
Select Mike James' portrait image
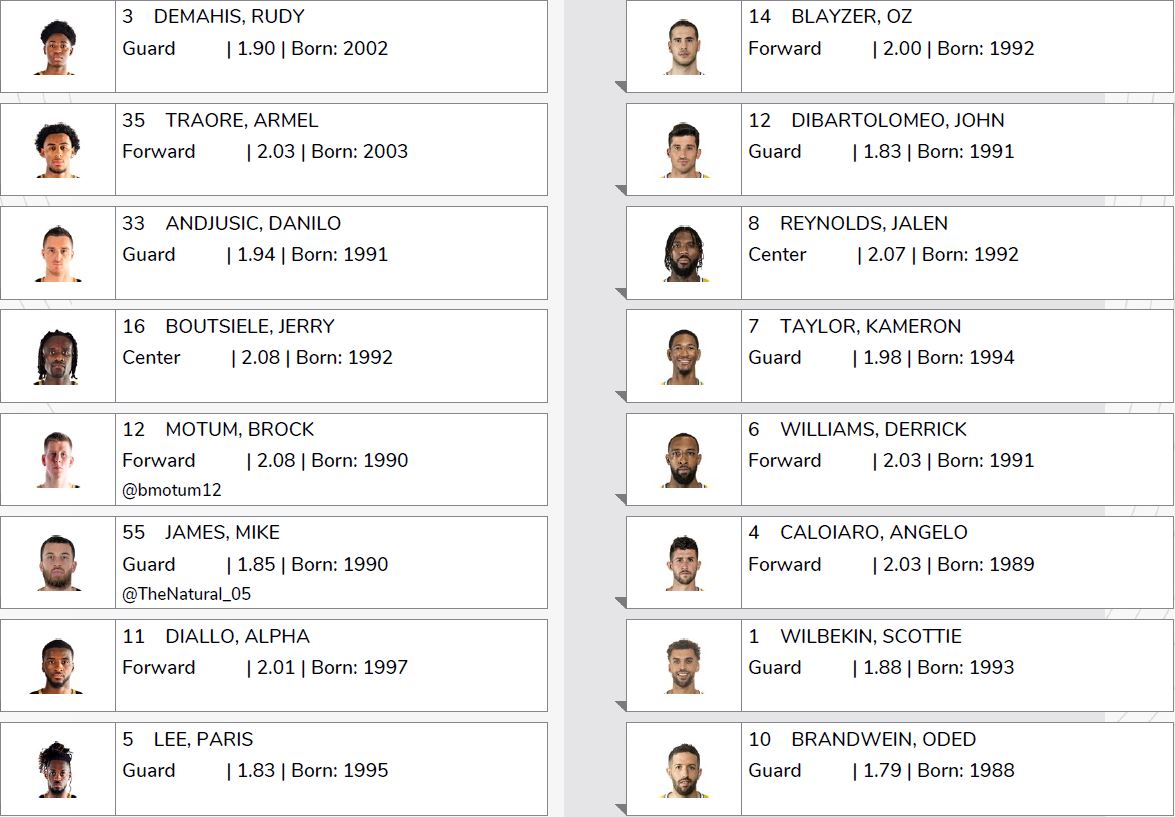pyautogui.click(x=58, y=563)
